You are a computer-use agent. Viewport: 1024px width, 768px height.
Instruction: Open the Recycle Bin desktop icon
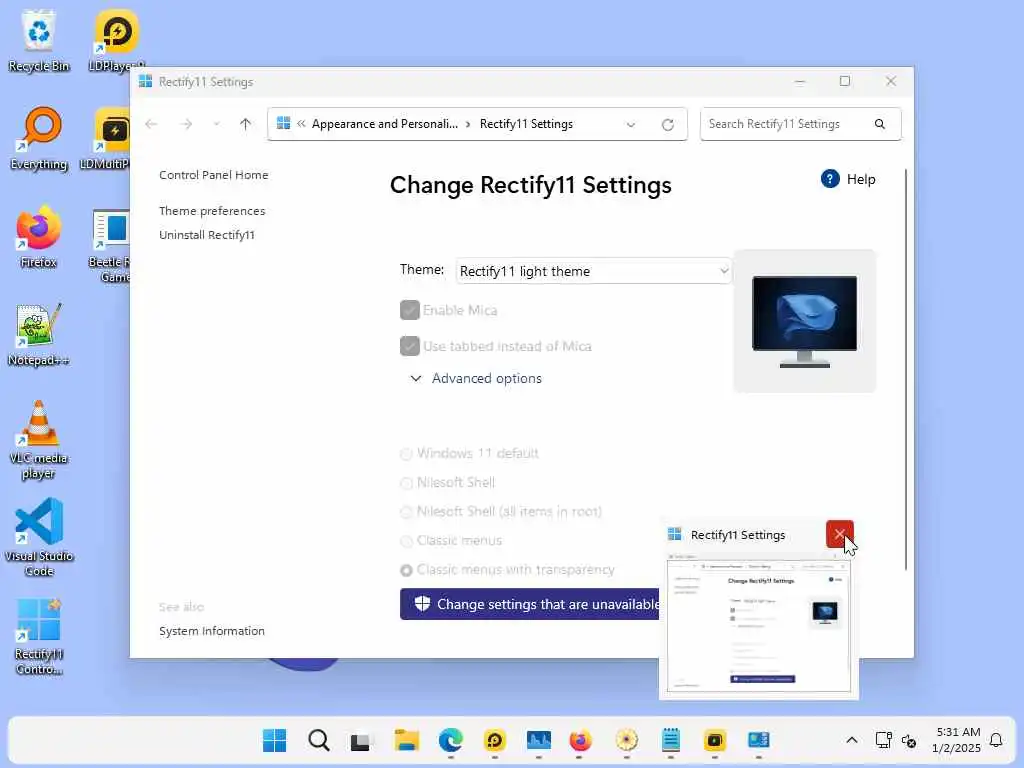point(39,41)
